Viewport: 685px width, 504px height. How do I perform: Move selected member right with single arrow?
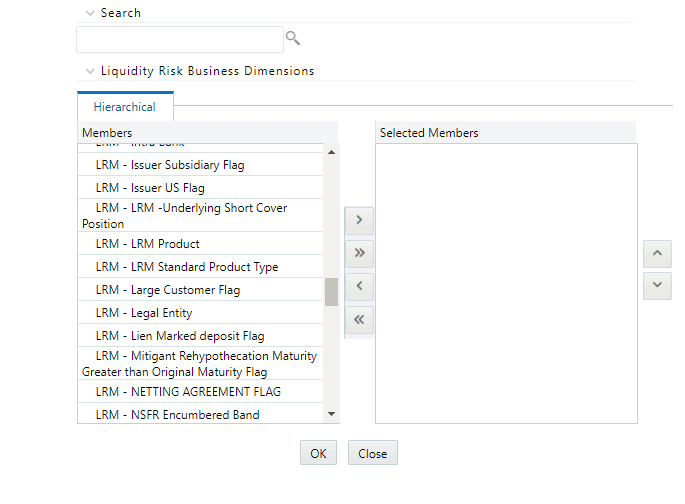(359, 220)
